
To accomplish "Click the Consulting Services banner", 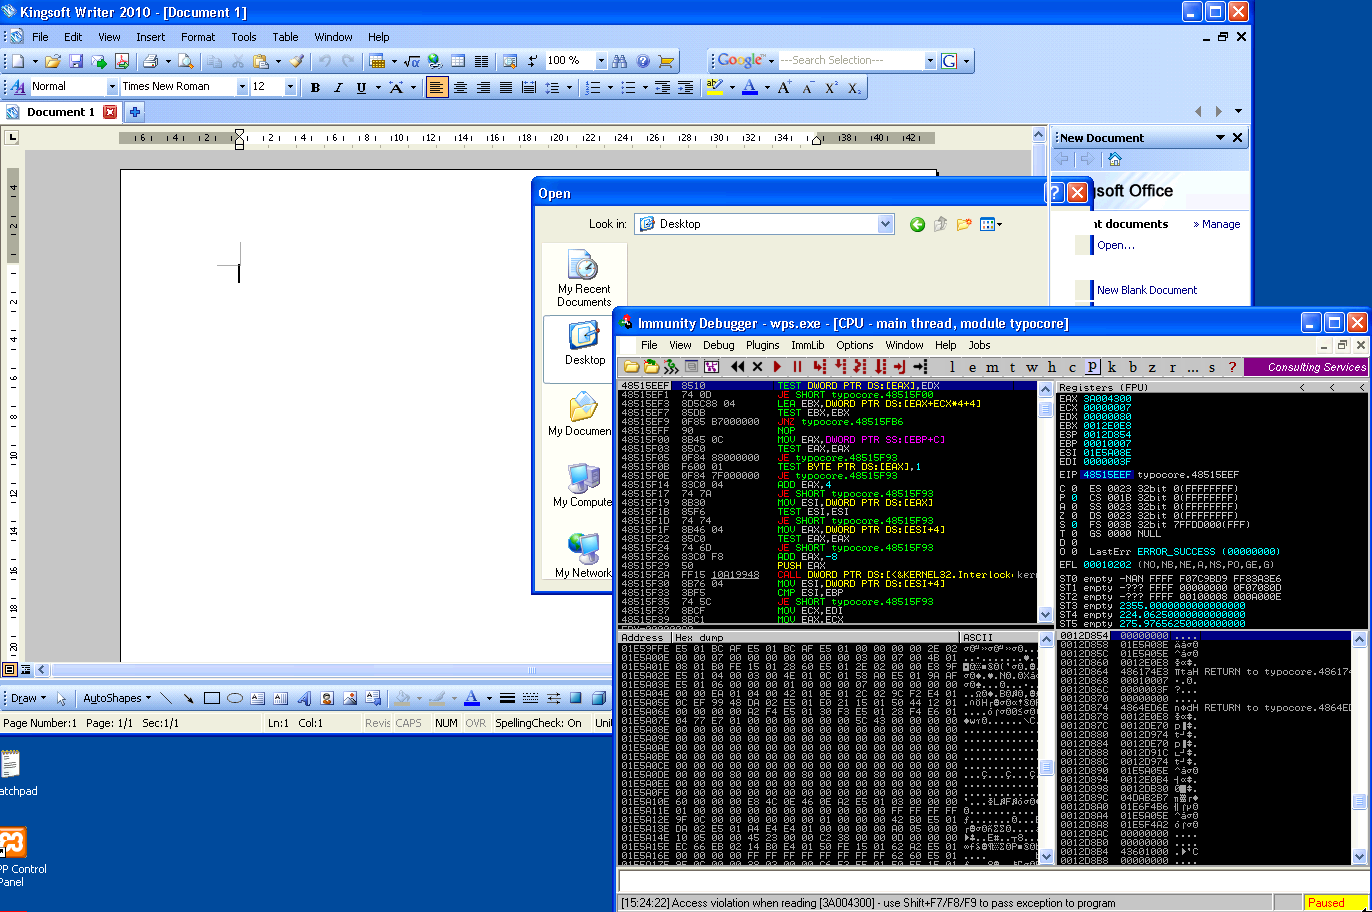I will (x=1307, y=367).
